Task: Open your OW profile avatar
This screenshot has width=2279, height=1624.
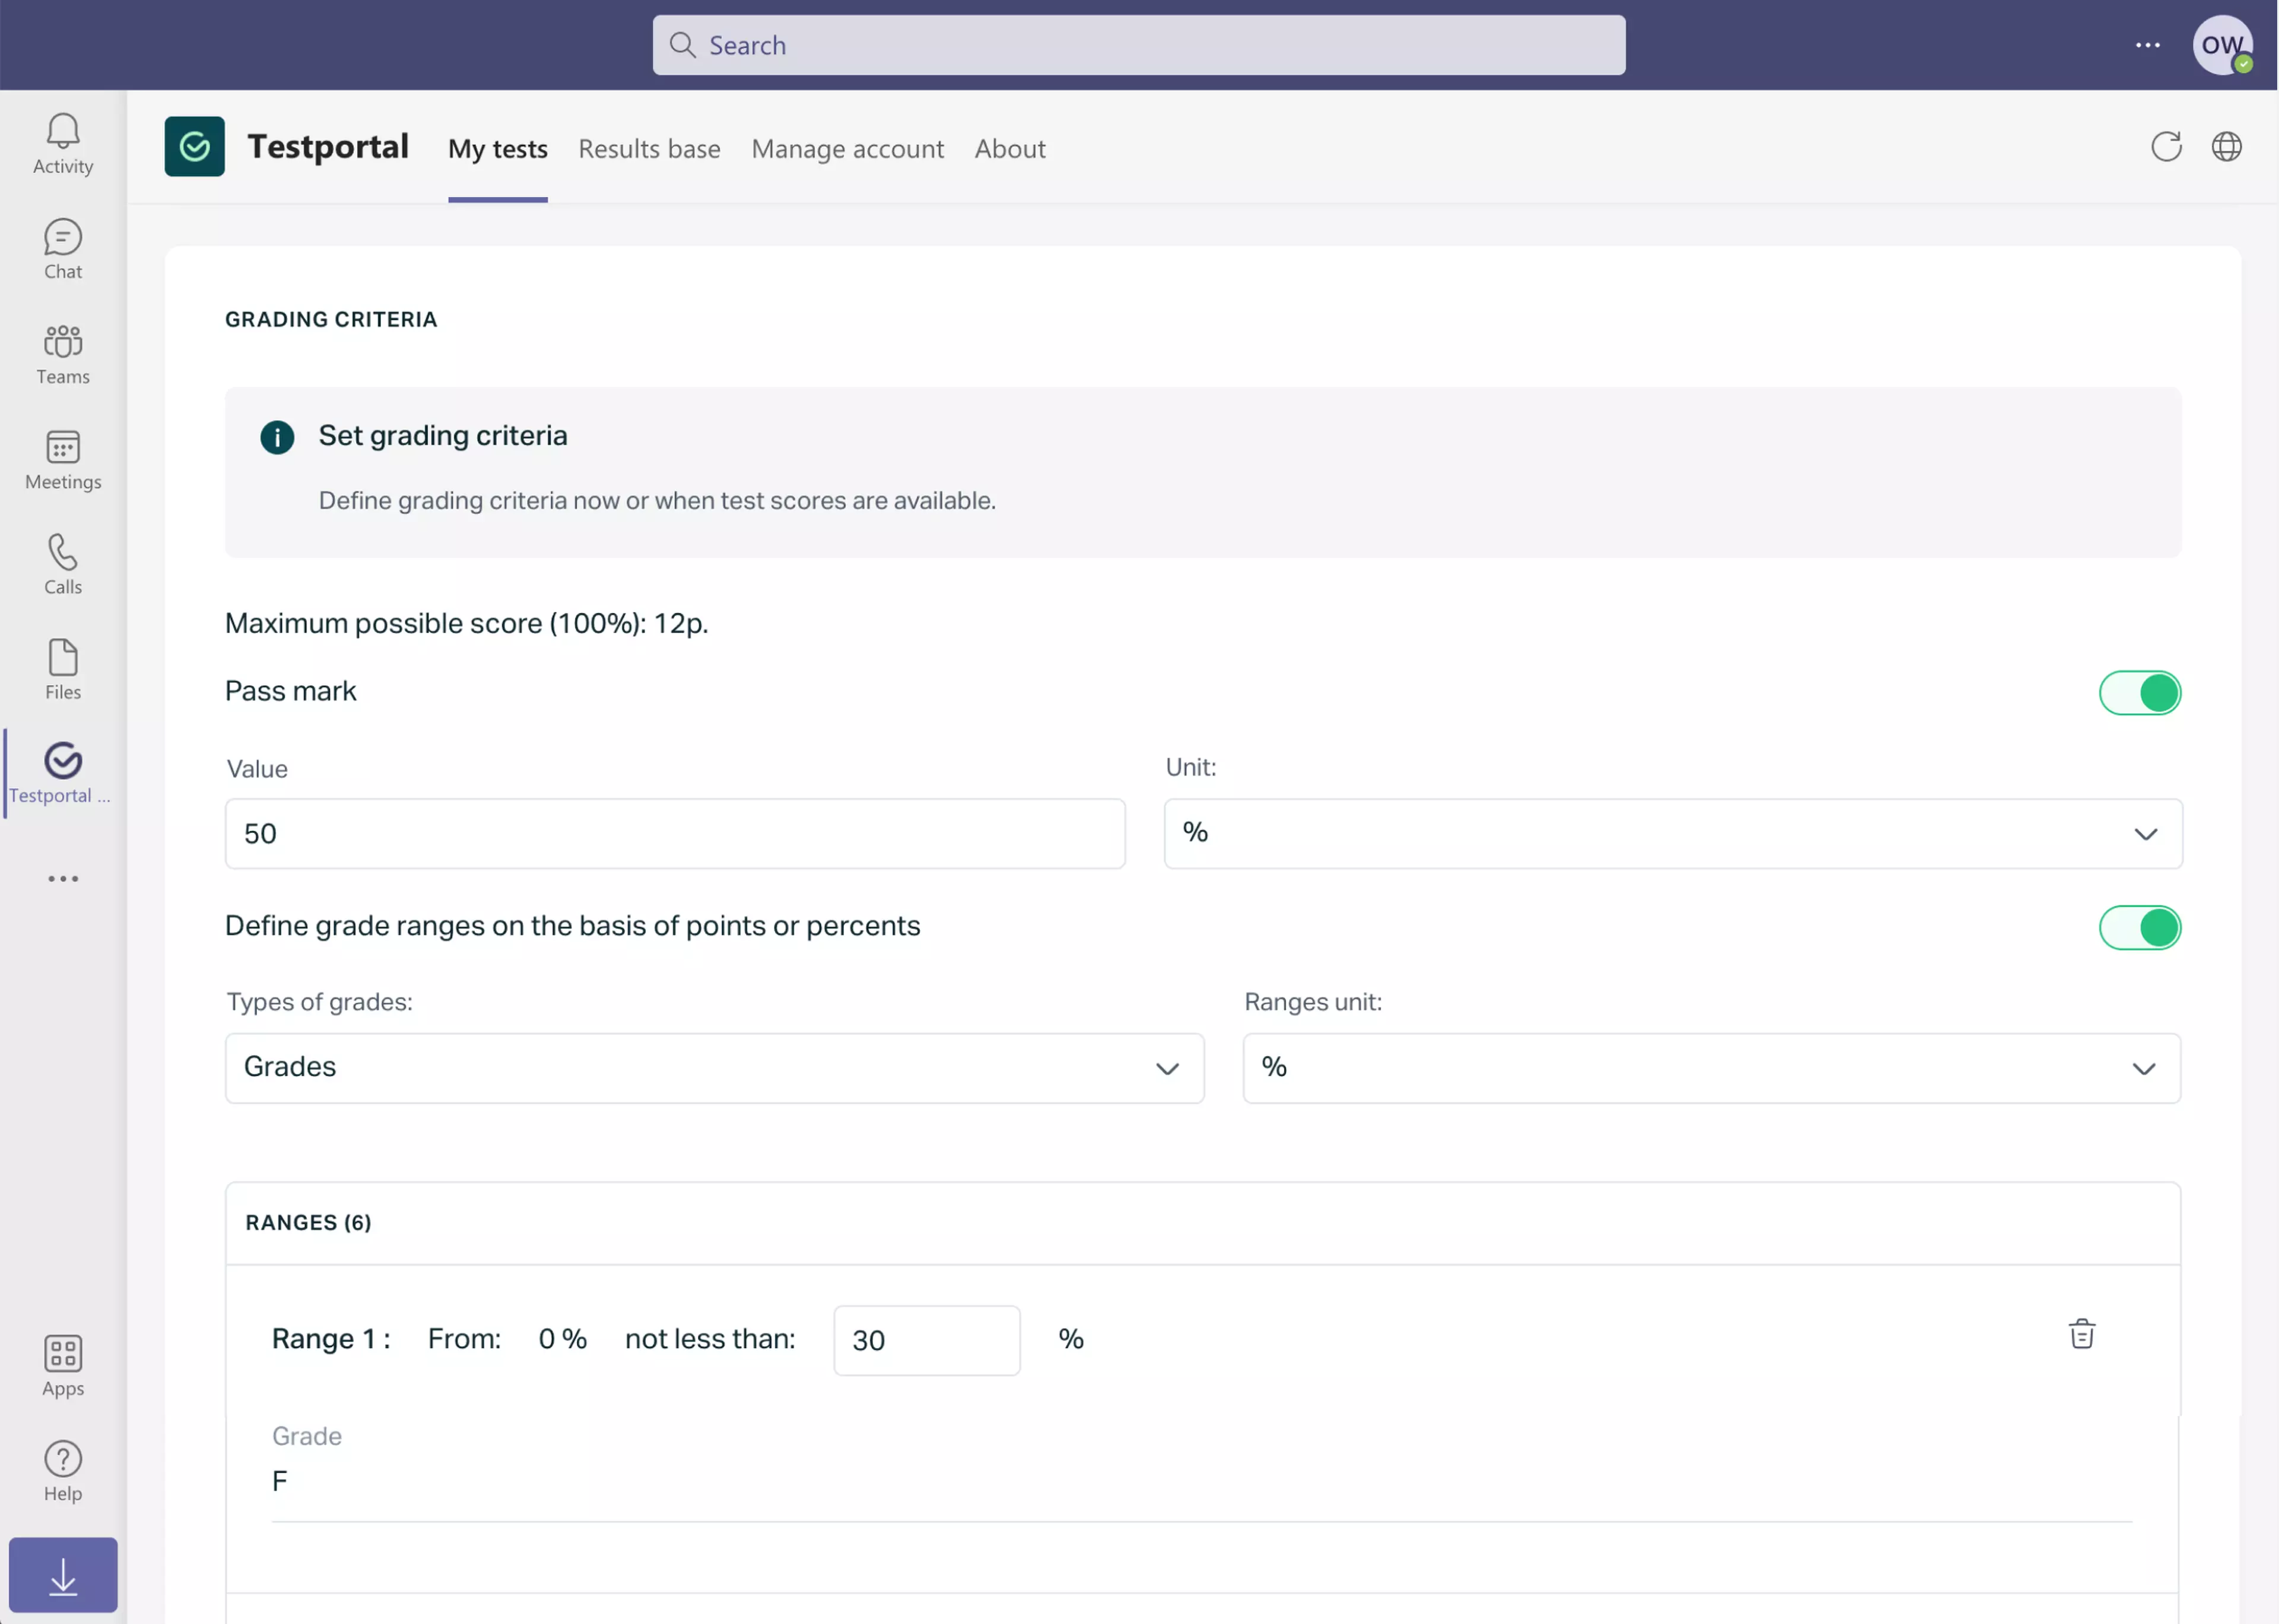Action: [x=2223, y=45]
